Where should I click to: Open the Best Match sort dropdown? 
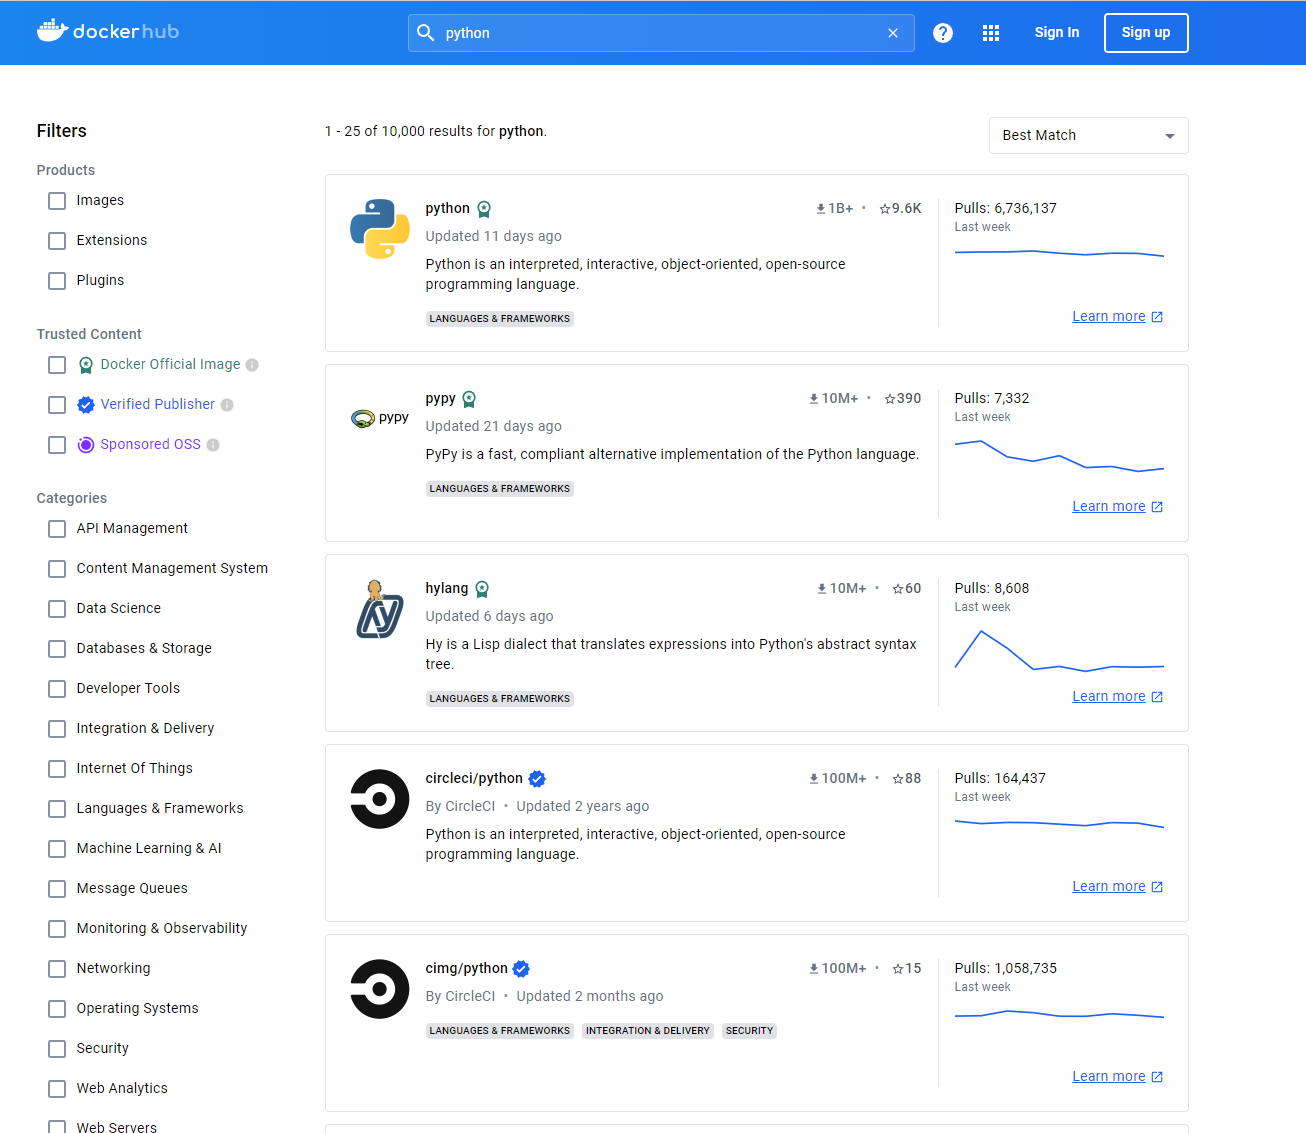point(1088,136)
